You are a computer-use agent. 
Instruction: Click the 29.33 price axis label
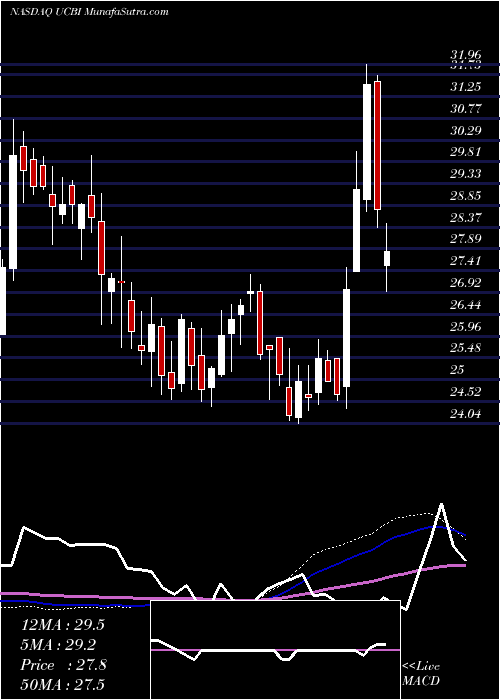466,174
